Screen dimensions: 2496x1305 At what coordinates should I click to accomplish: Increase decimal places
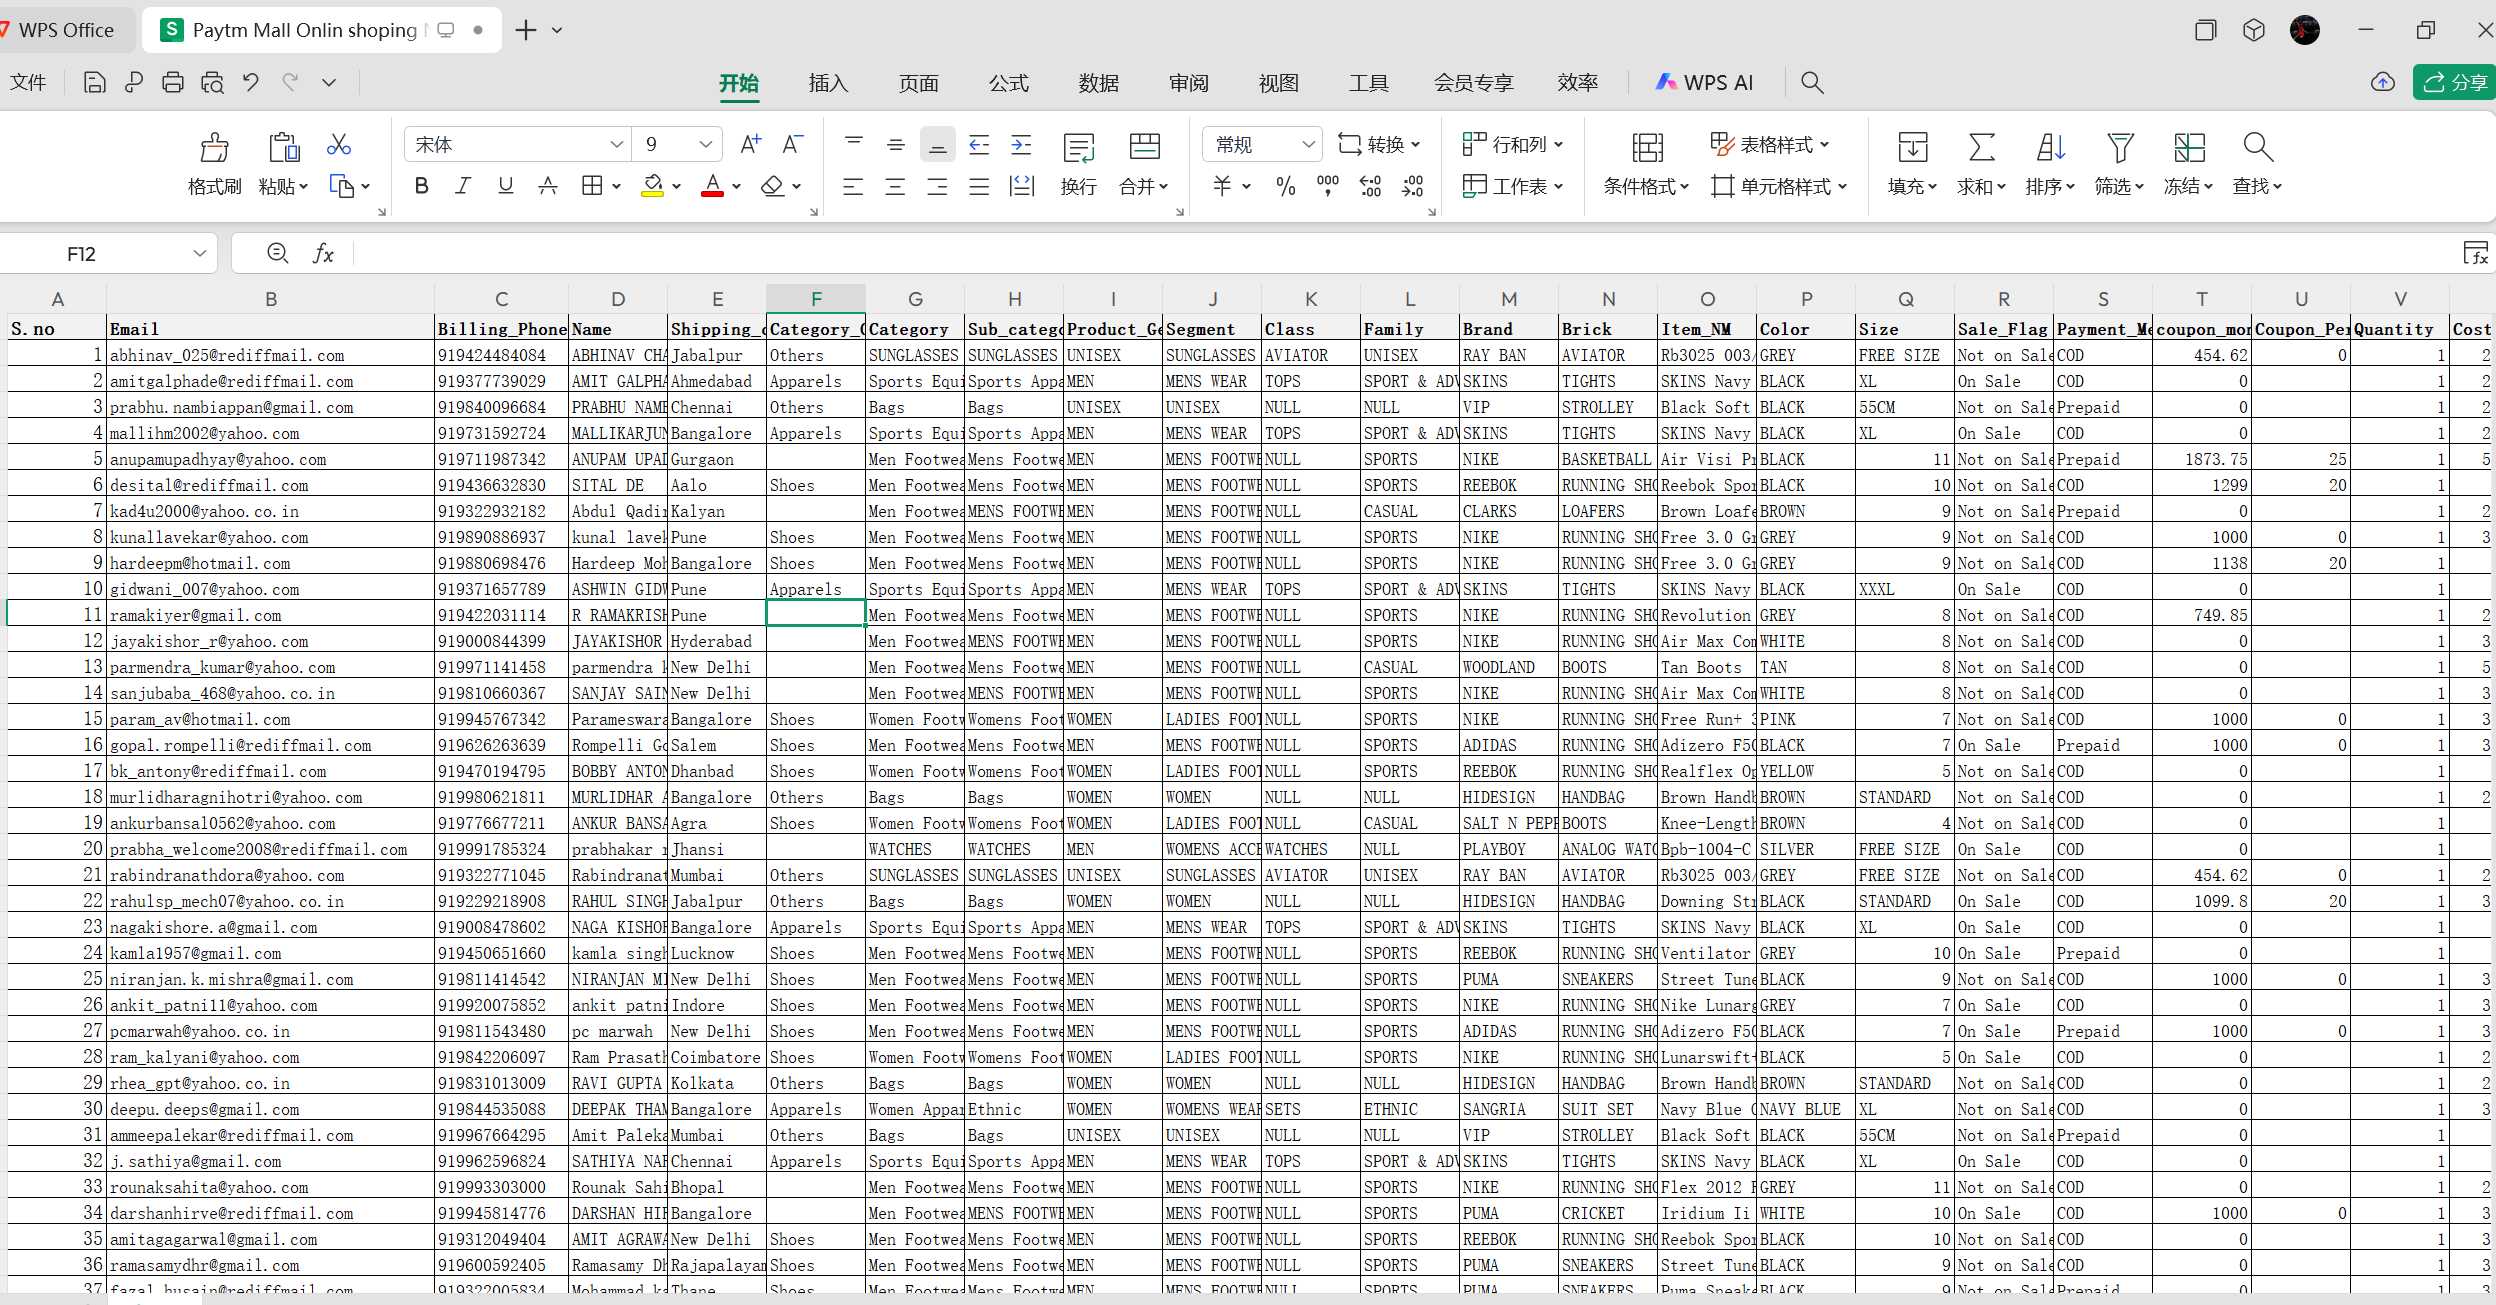(1370, 186)
